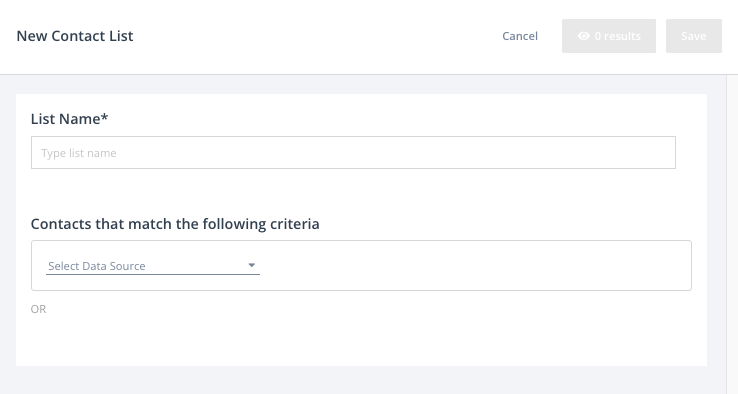Click the underline beneath Select Data Source

[152, 274]
